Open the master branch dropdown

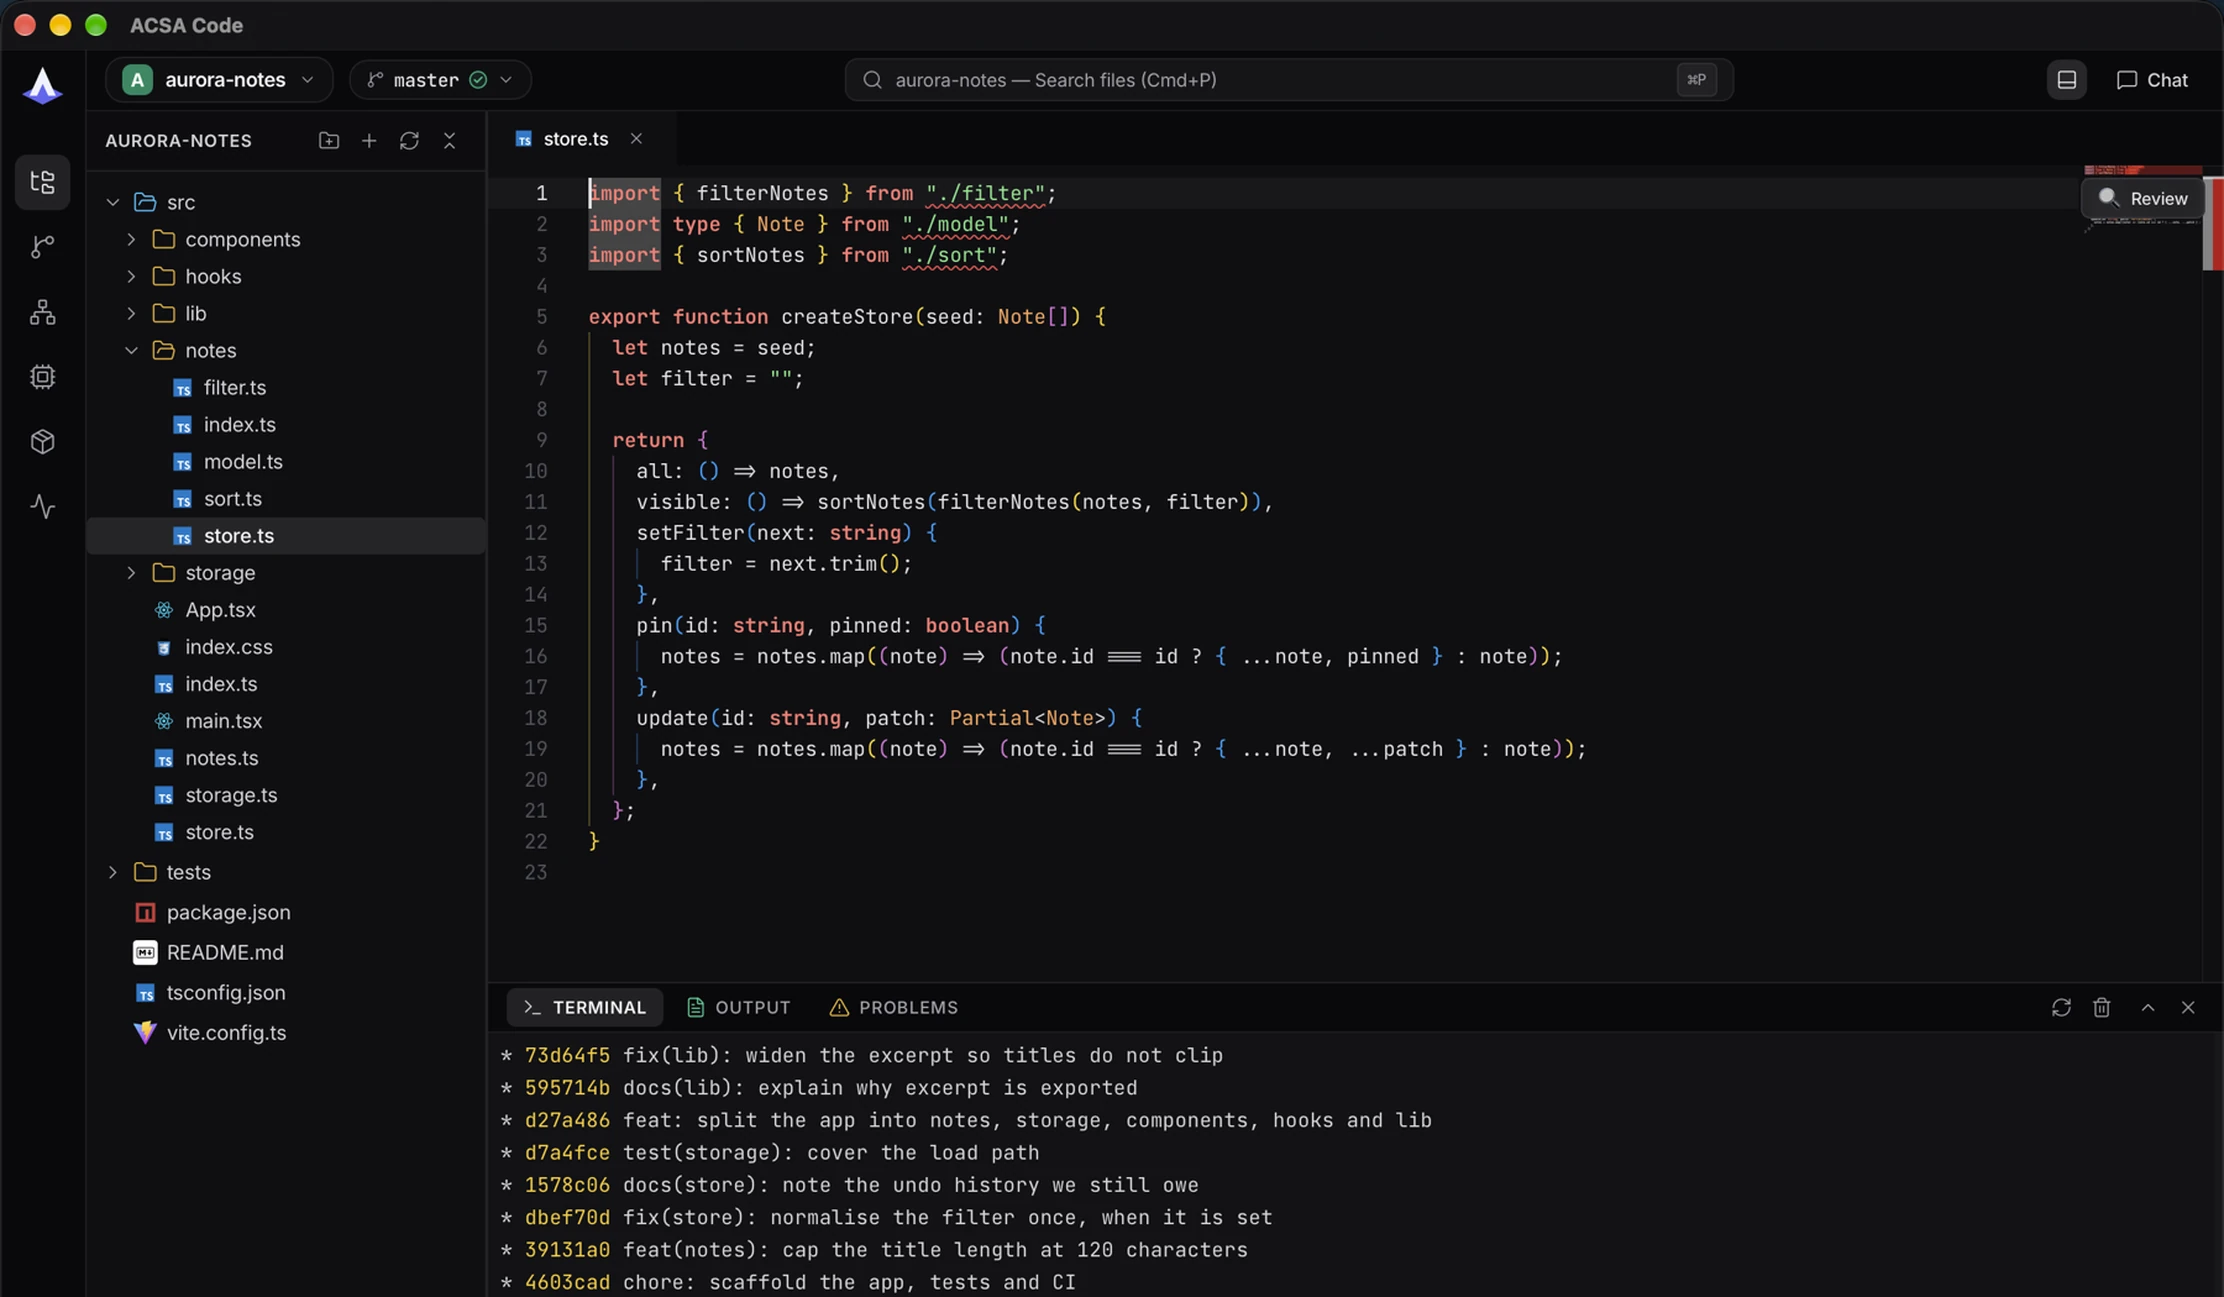(x=440, y=80)
